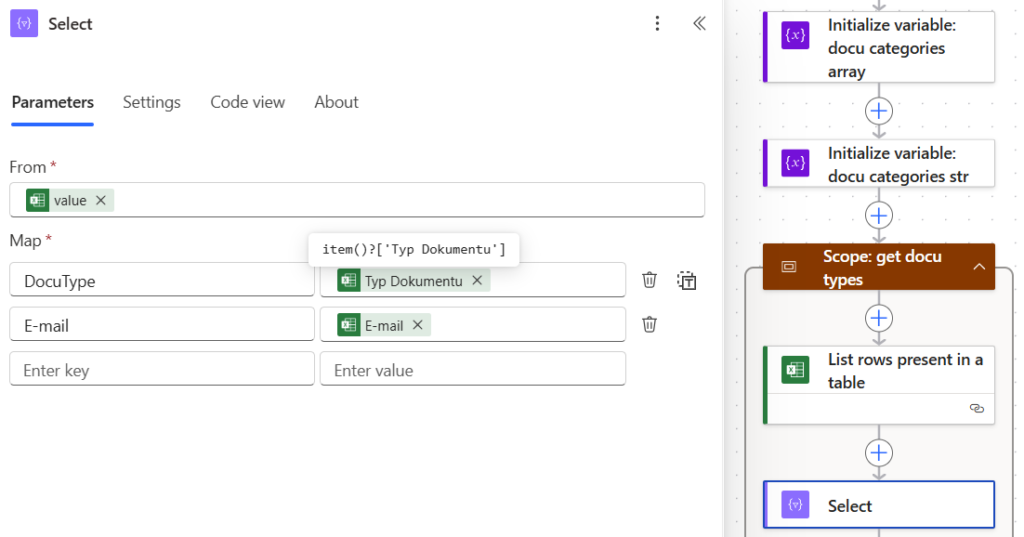Click the Enter key placeholder field
Screen dimensions: 1024x537
162,370
